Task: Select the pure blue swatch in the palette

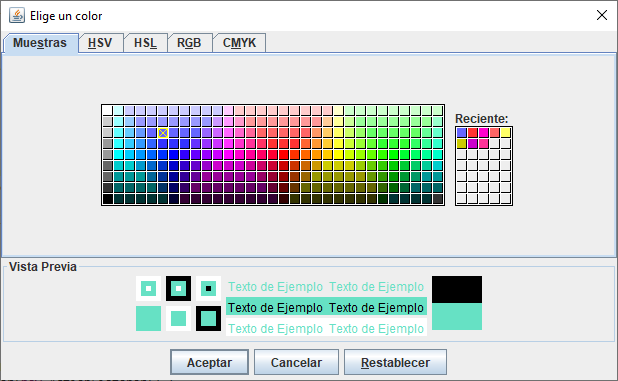Action: [174, 155]
